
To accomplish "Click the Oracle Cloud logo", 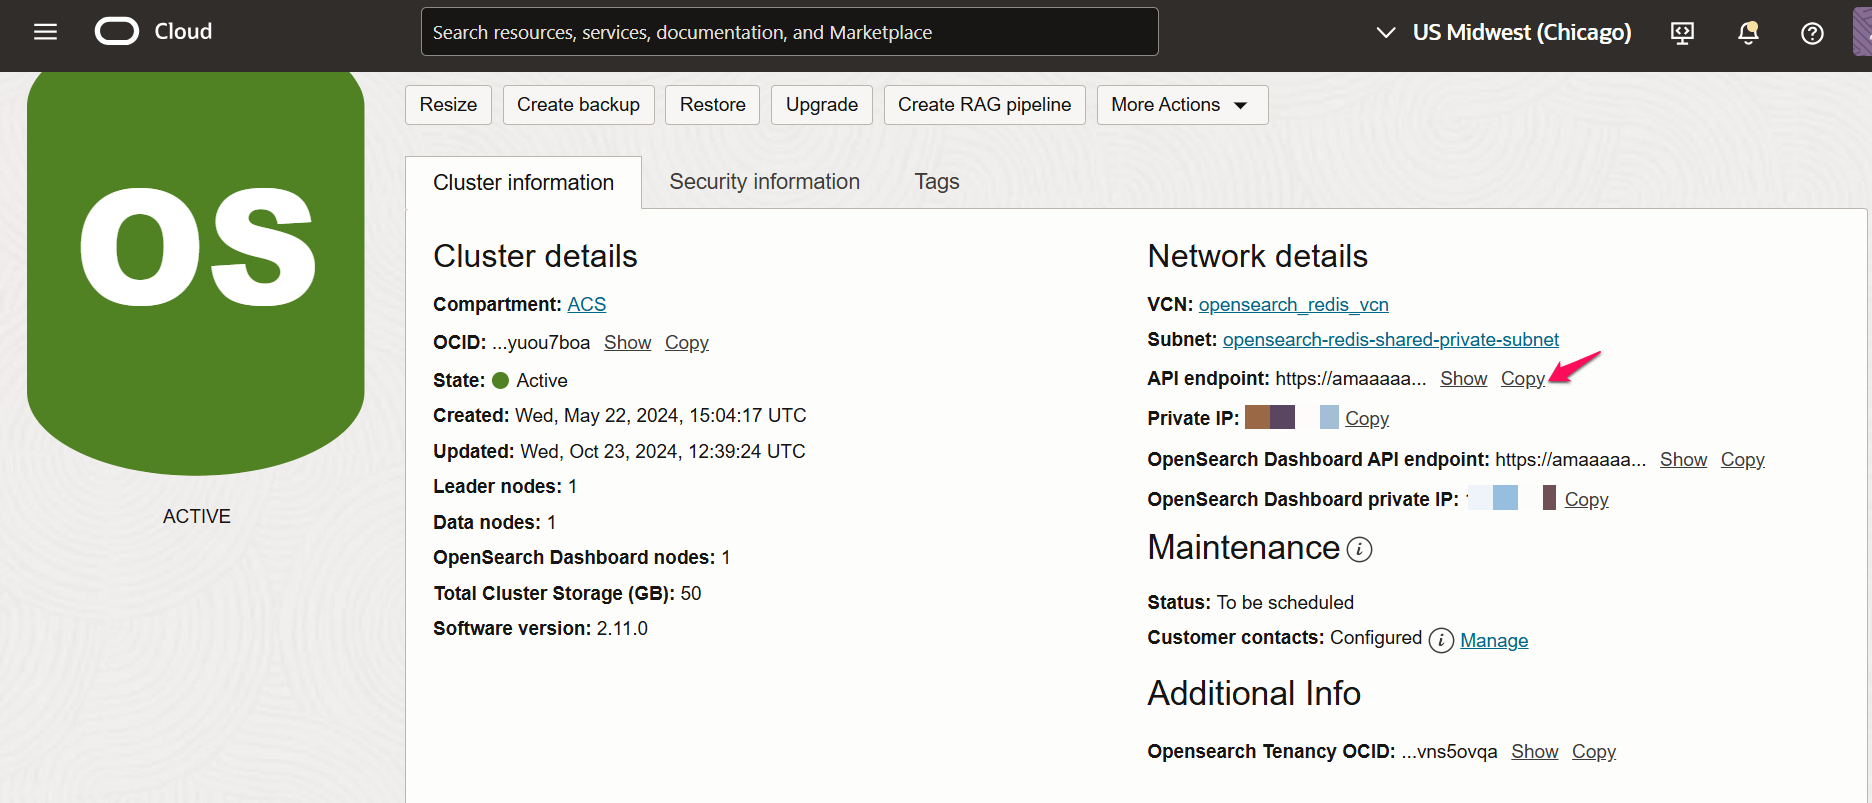I will pyautogui.click(x=117, y=32).
